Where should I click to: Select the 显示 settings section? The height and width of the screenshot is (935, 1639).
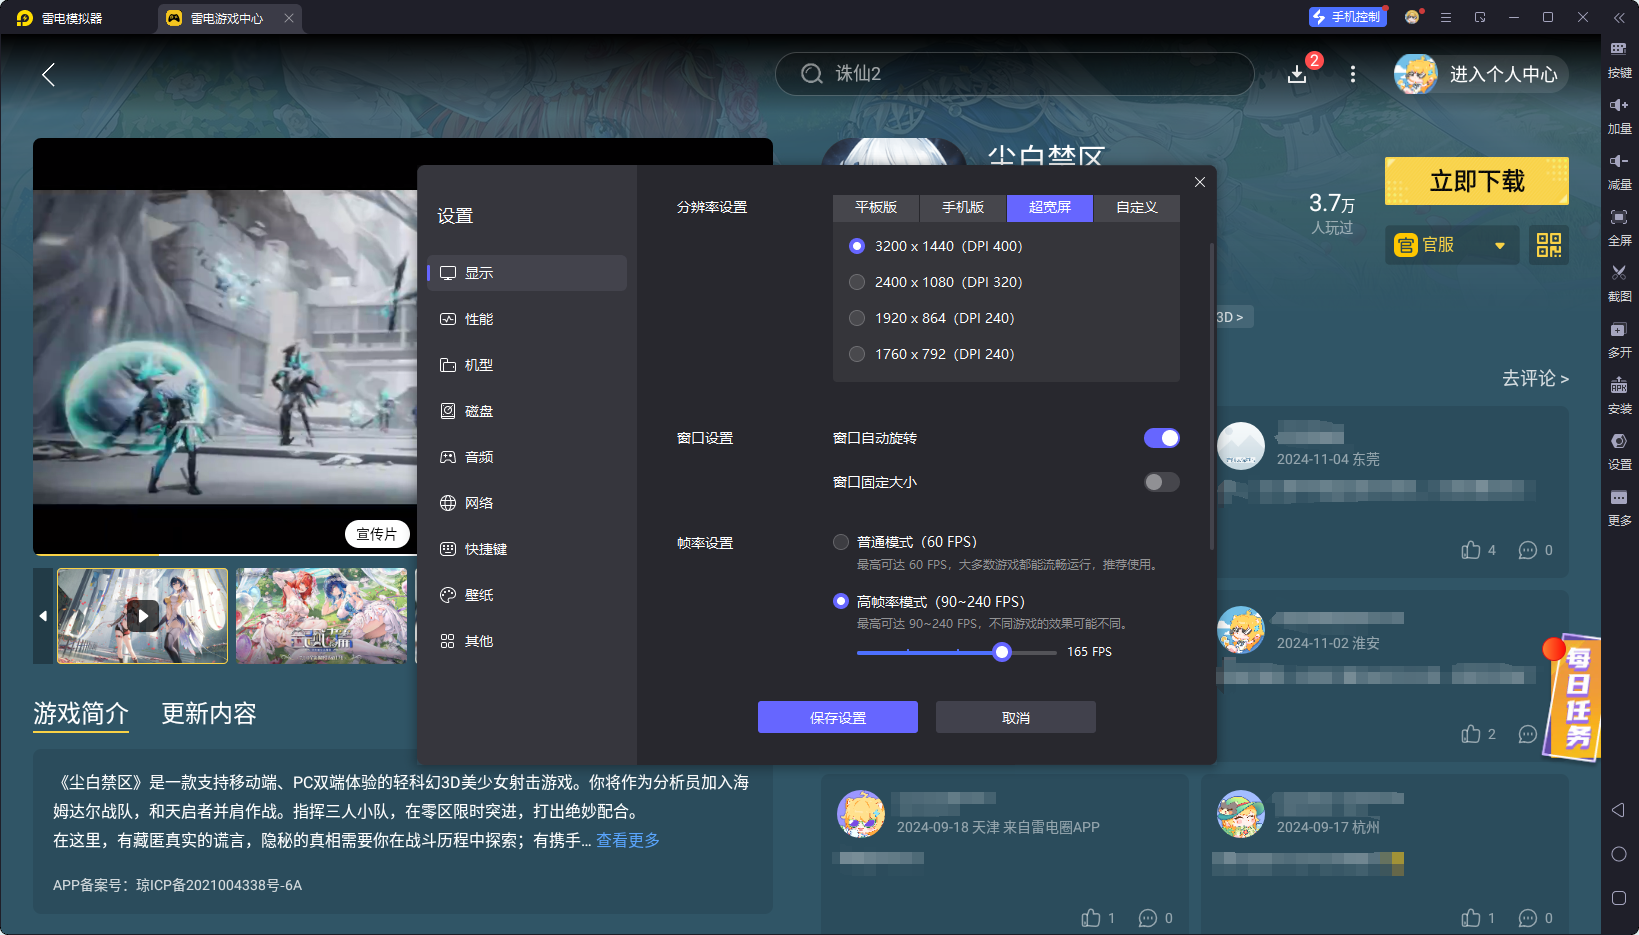(527, 273)
